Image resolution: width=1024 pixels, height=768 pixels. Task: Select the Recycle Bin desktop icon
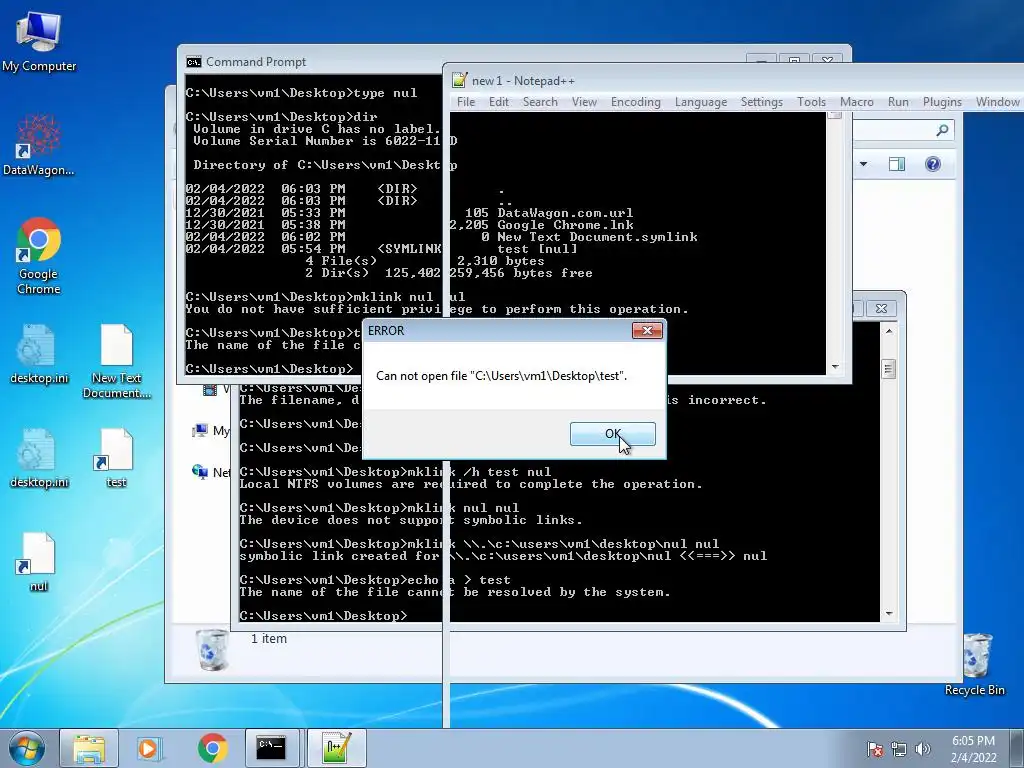975,664
